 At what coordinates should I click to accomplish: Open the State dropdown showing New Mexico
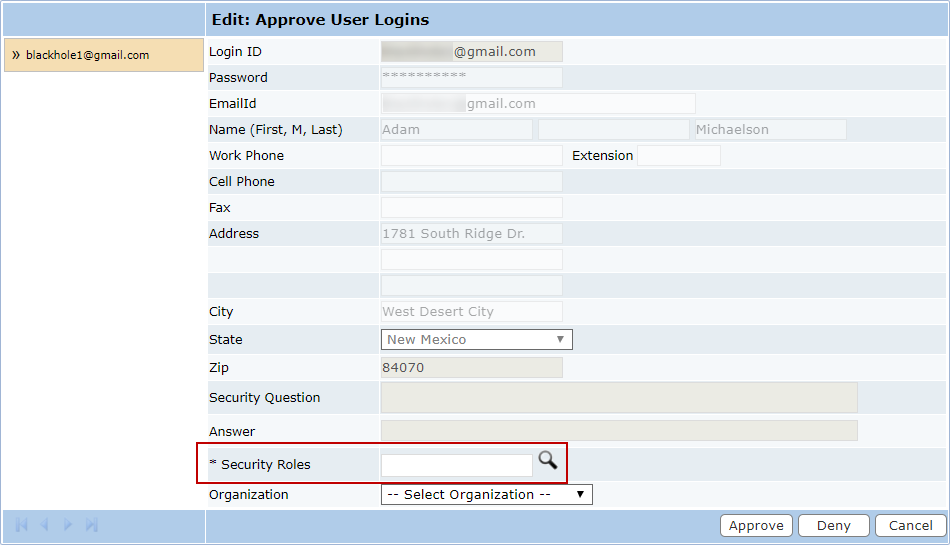tap(476, 340)
